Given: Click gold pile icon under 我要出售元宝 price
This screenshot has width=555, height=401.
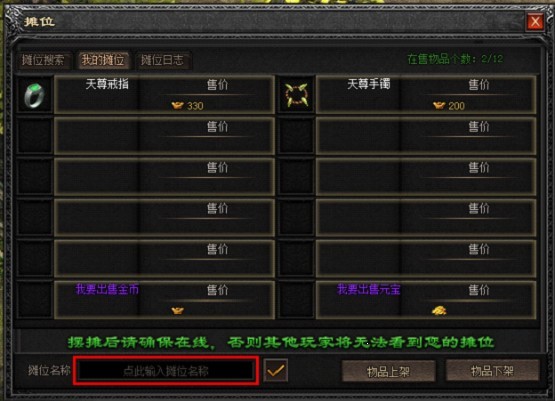Looking at the screenshot, I should (x=439, y=310).
